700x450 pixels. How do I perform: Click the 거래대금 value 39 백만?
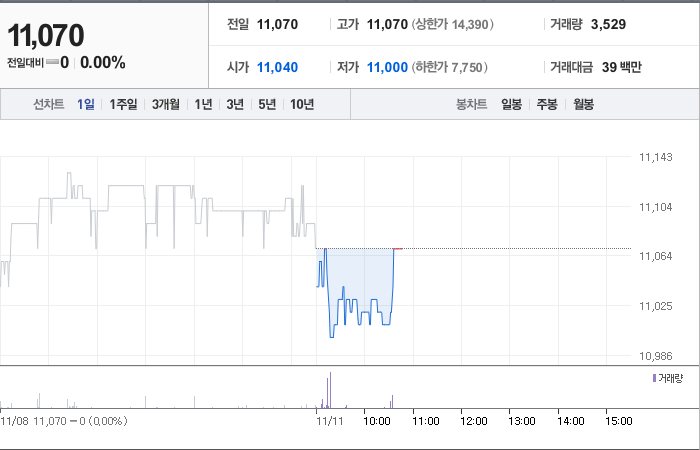[x=621, y=67]
